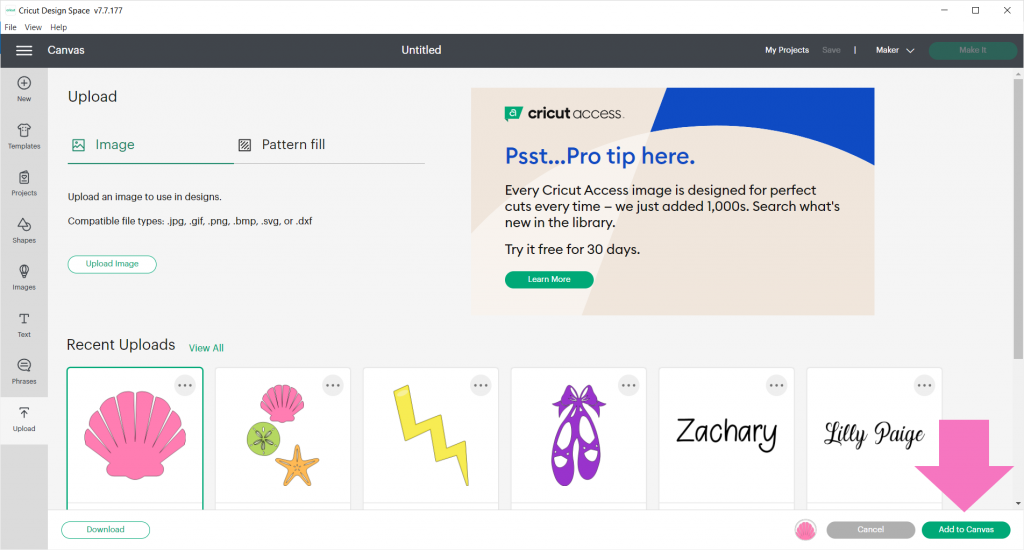This screenshot has width=1024, height=550.
Task: Click the Make It button
Action: point(972,50)
